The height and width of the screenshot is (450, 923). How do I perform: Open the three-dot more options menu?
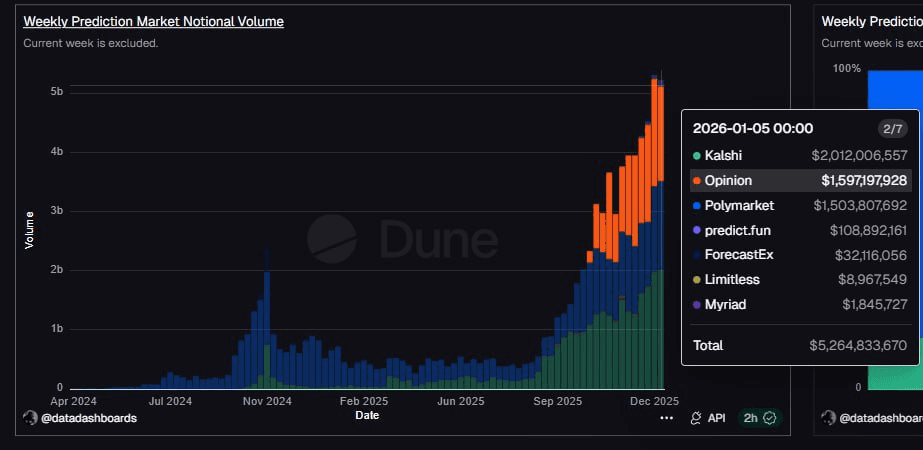point(666,418)
